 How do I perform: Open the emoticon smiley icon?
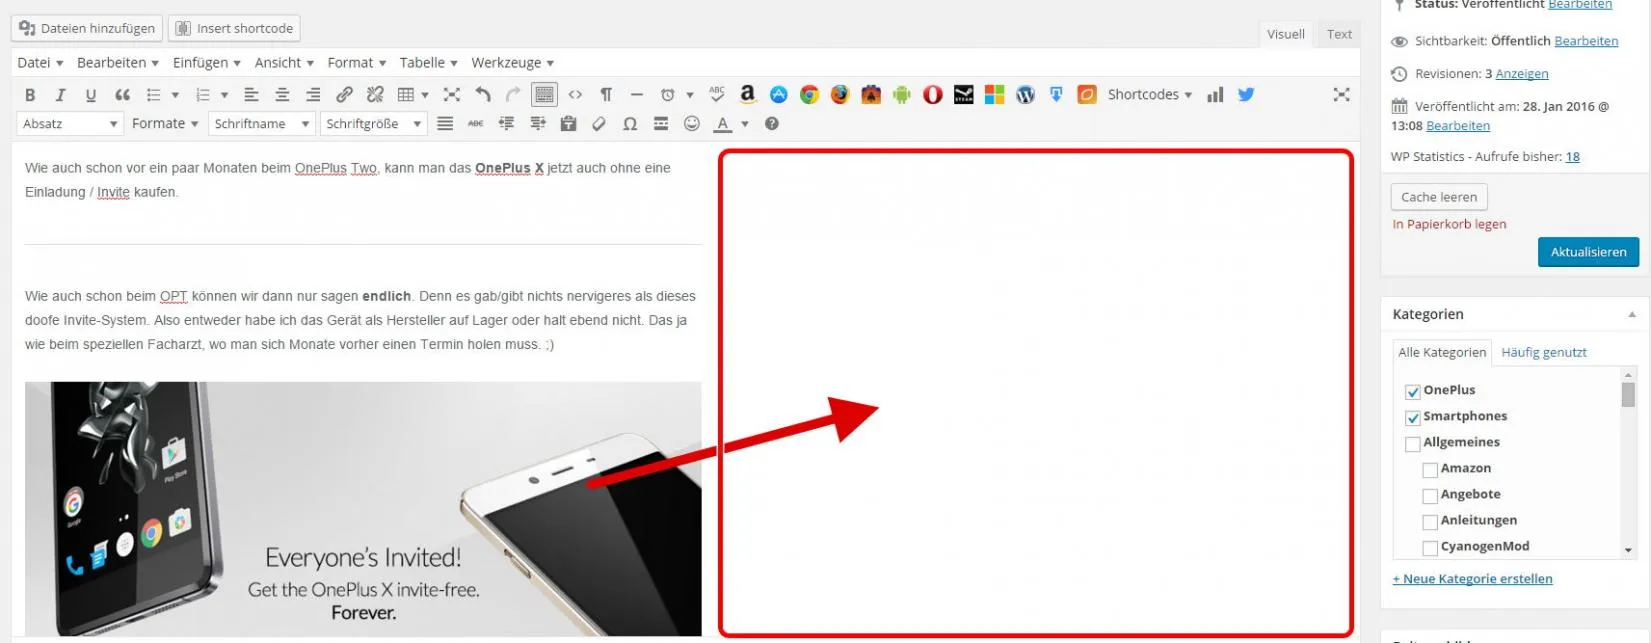tap(691, 124)
